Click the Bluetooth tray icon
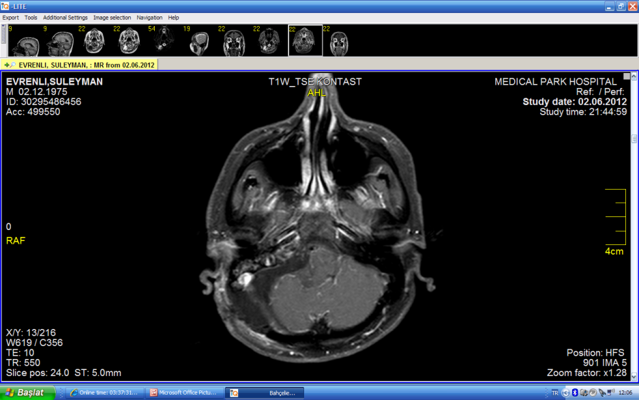Viewport: 639px width, 400px height. tap(575, 393)
